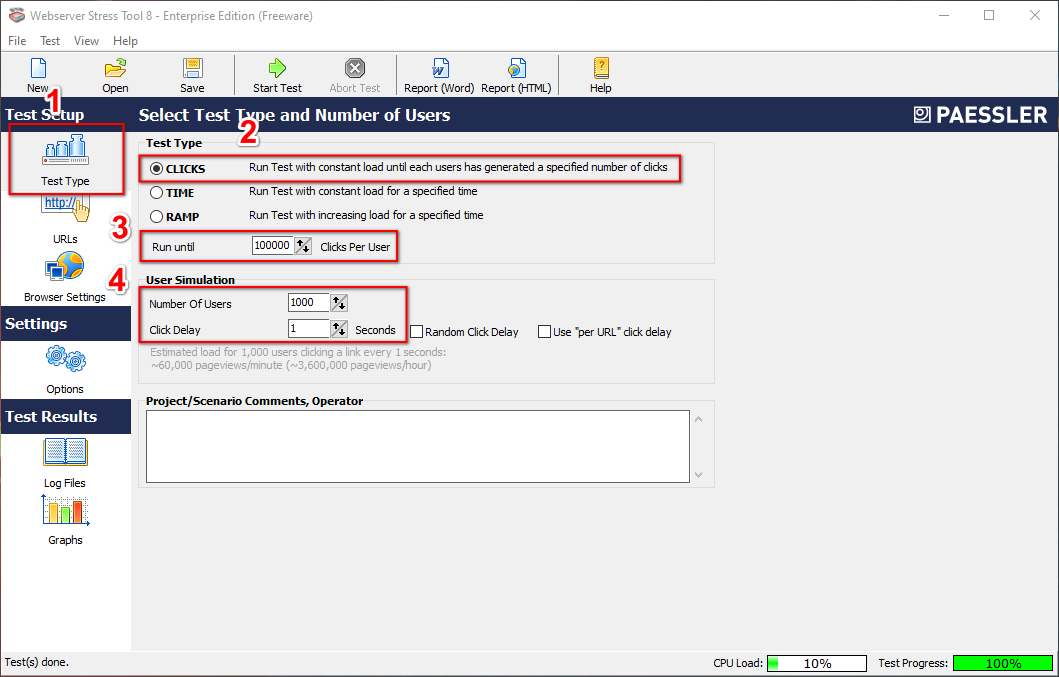This screenshot has width=1059, height=677.
Task: Generate Report (Word) from toolbar
Action: click(x=439, y=69)
